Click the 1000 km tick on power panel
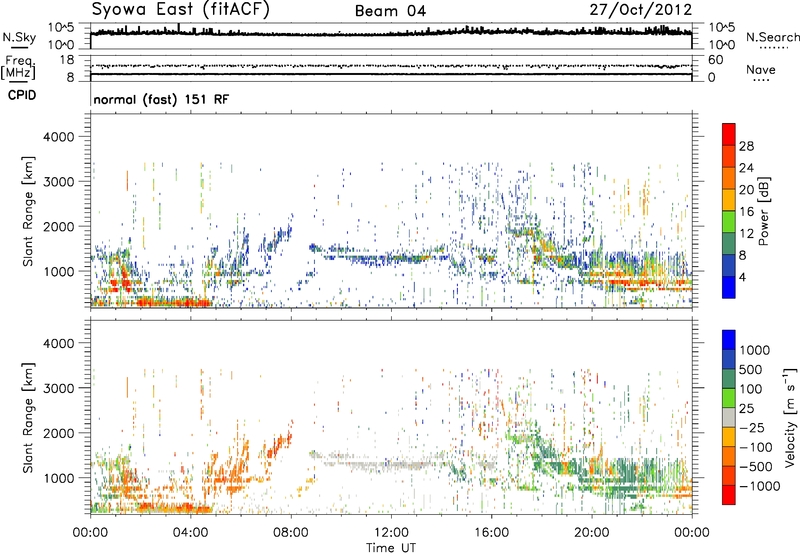The width and height of the screenshot is (800, 554). point(59,271)
